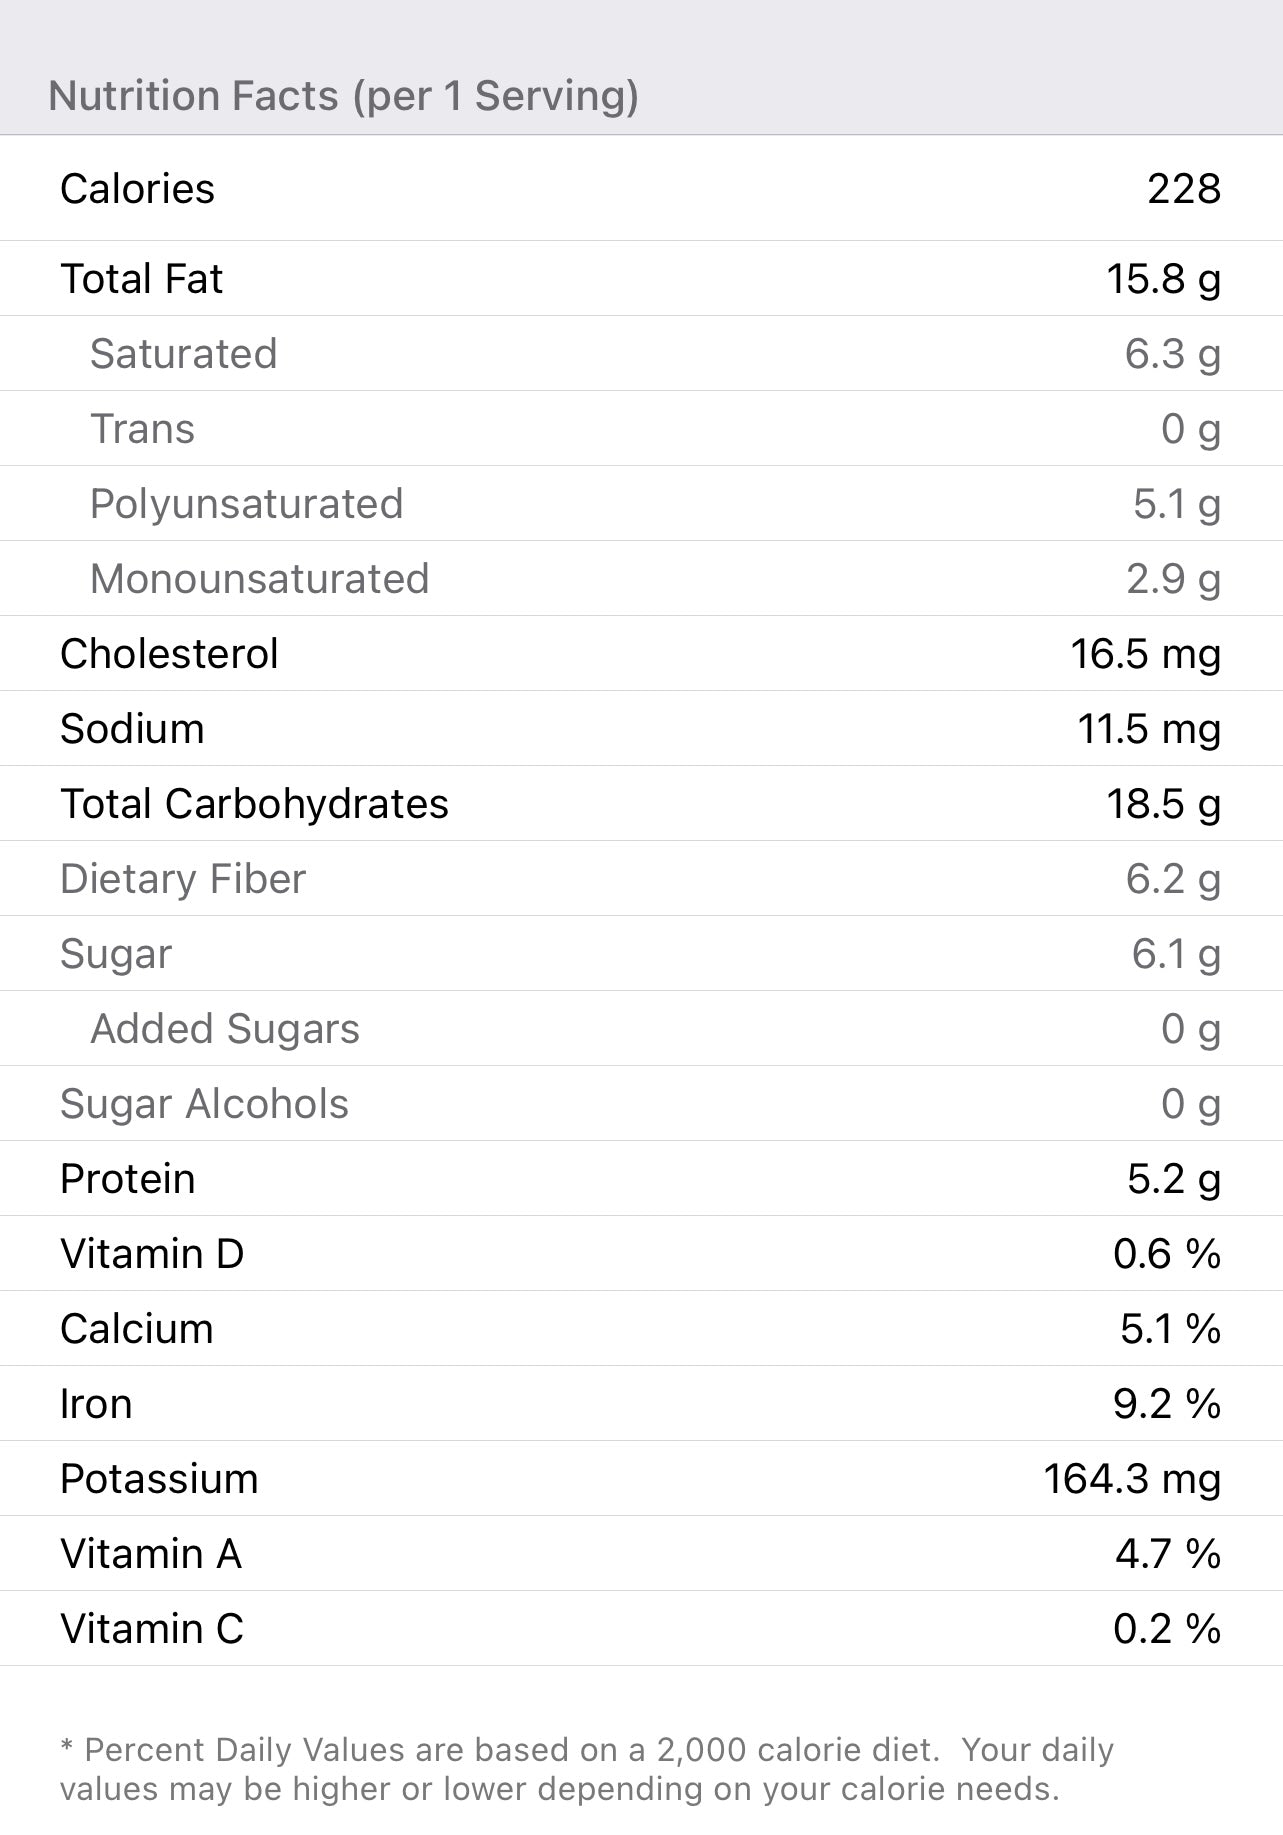Click the Saturated fat entry
The width and height of the screenshot is (1283, 1835).
pyautogui.click(x=640, y=354)
